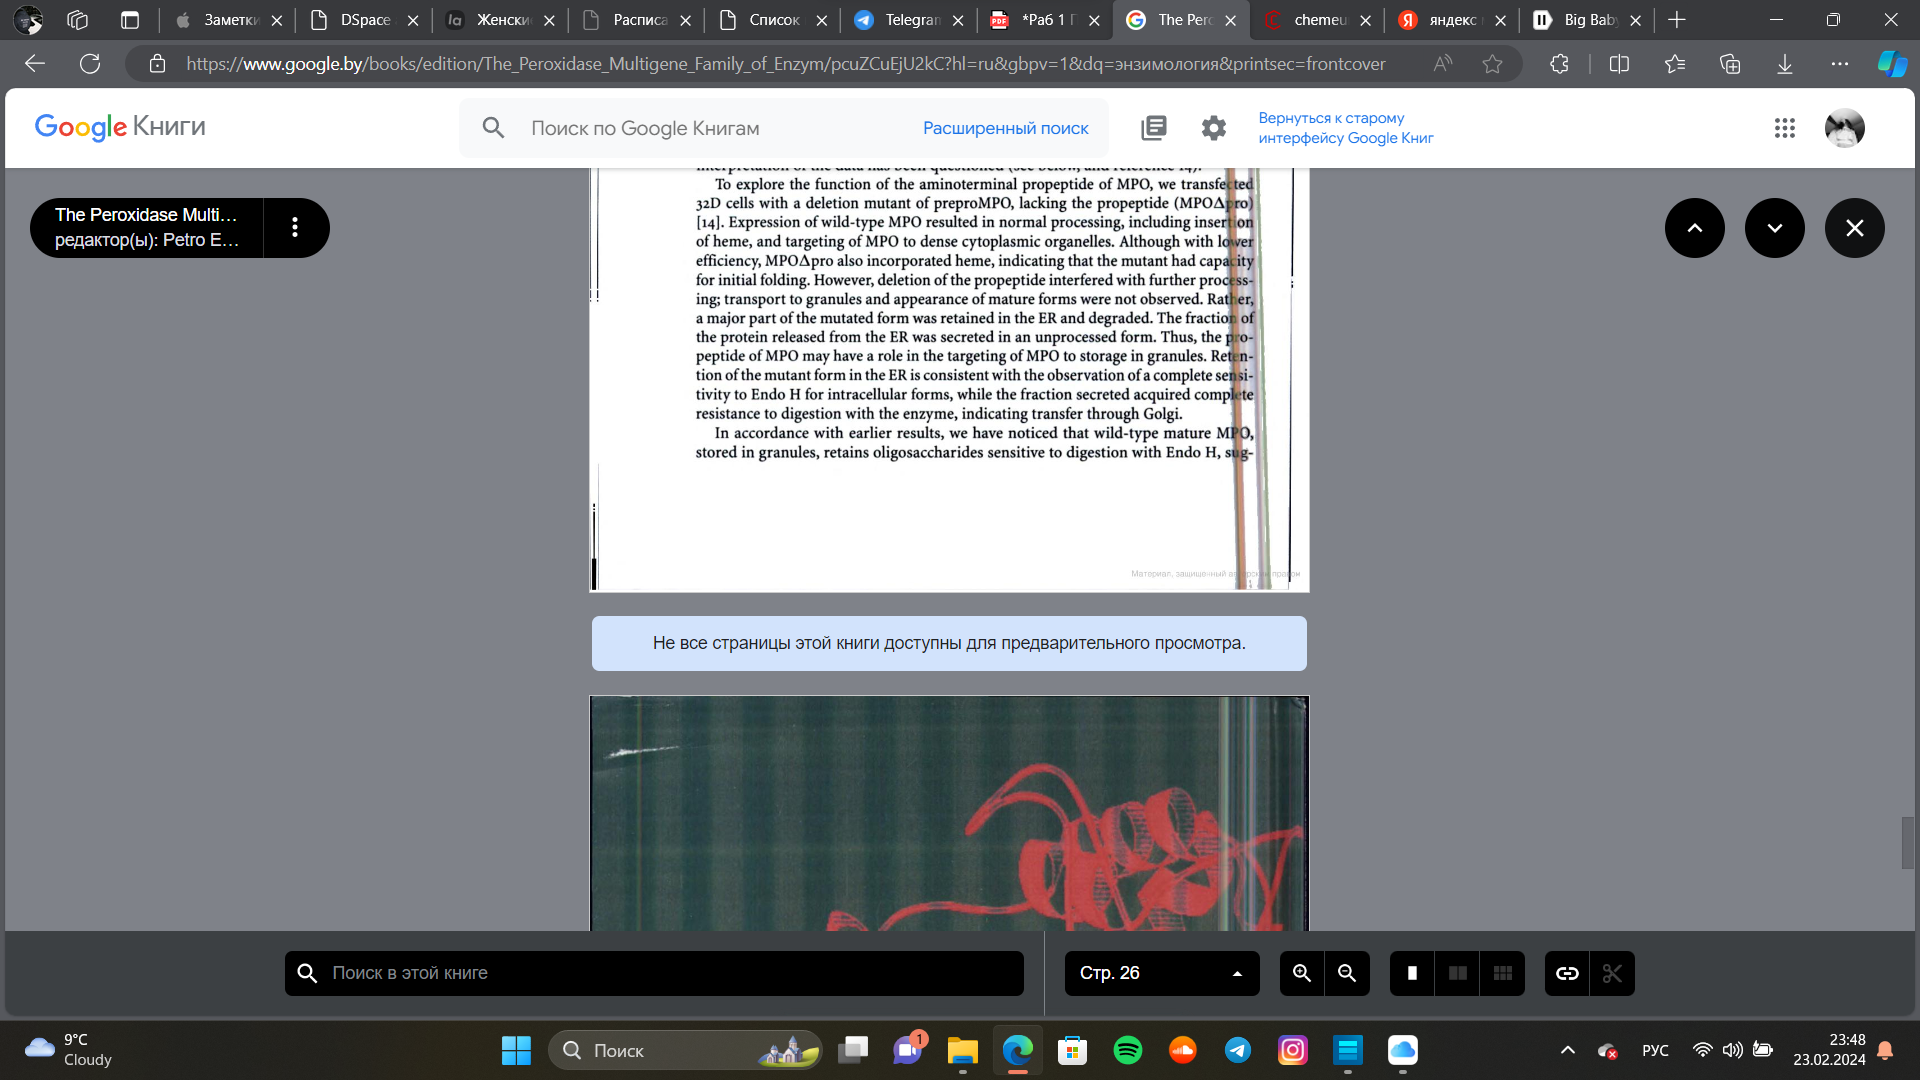
Task: Open Telegram from the taskbar
Action: (x=1238, y=1050)
